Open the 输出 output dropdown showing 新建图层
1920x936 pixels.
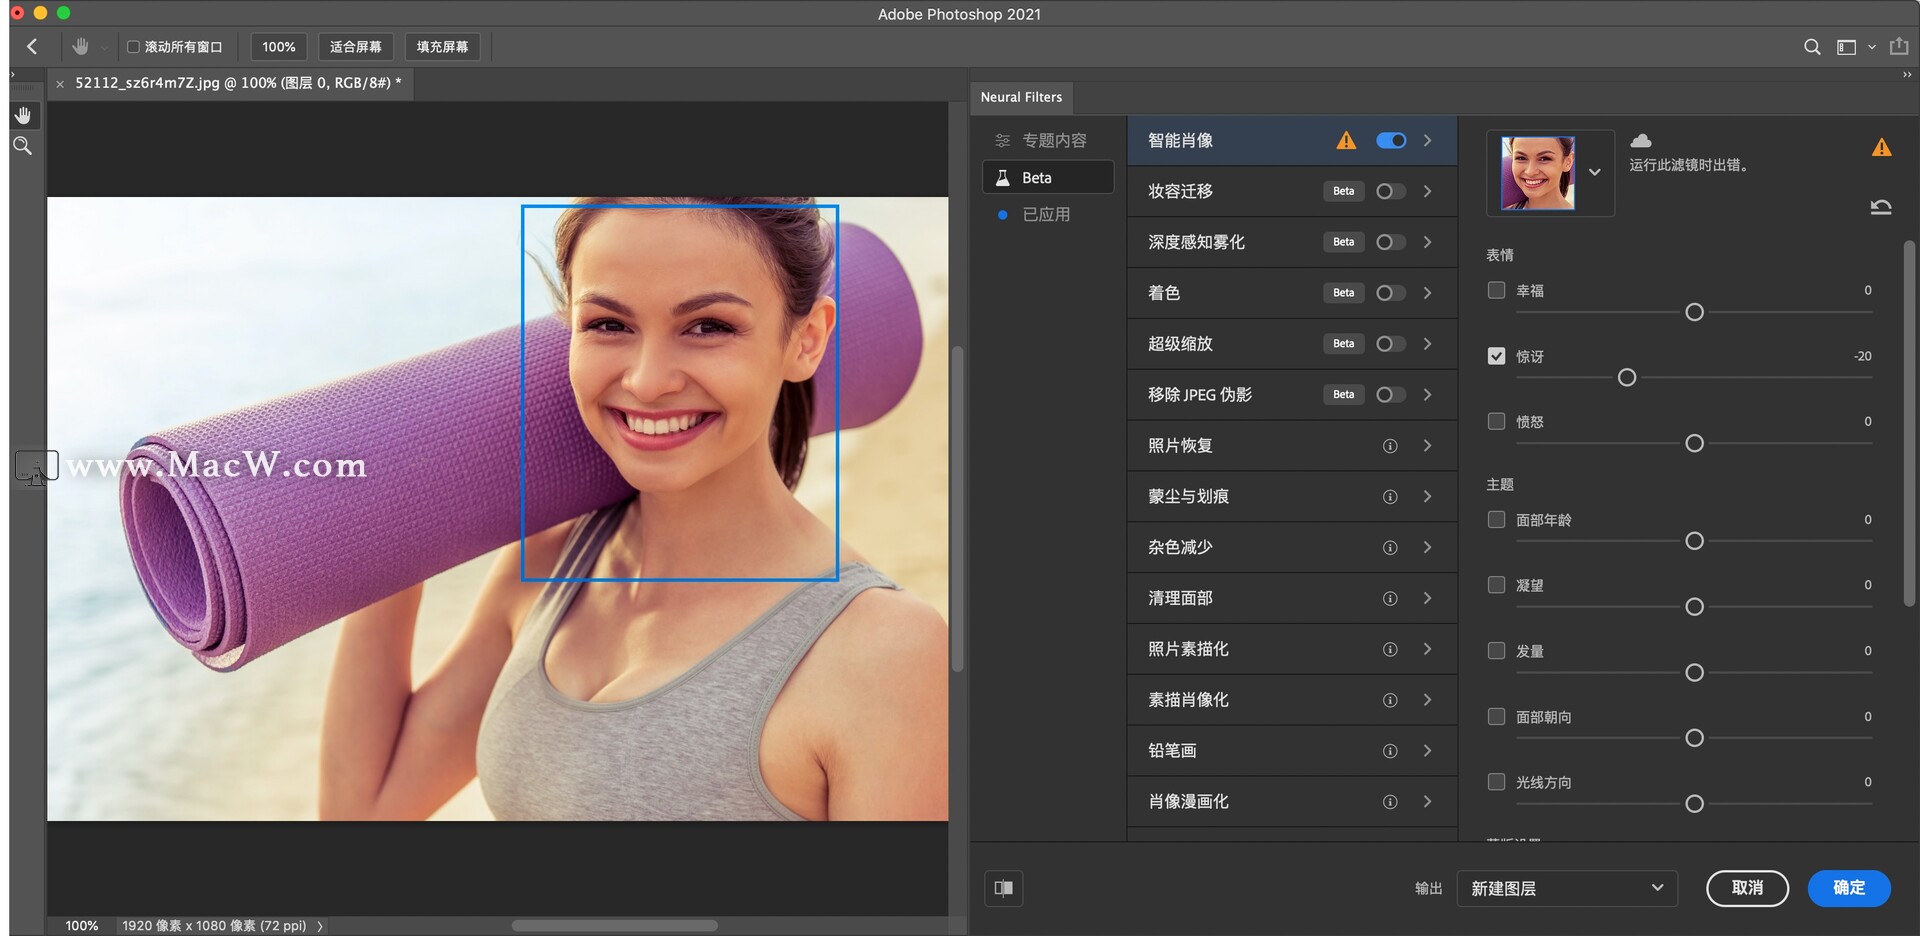click(x=1567, y=888)
